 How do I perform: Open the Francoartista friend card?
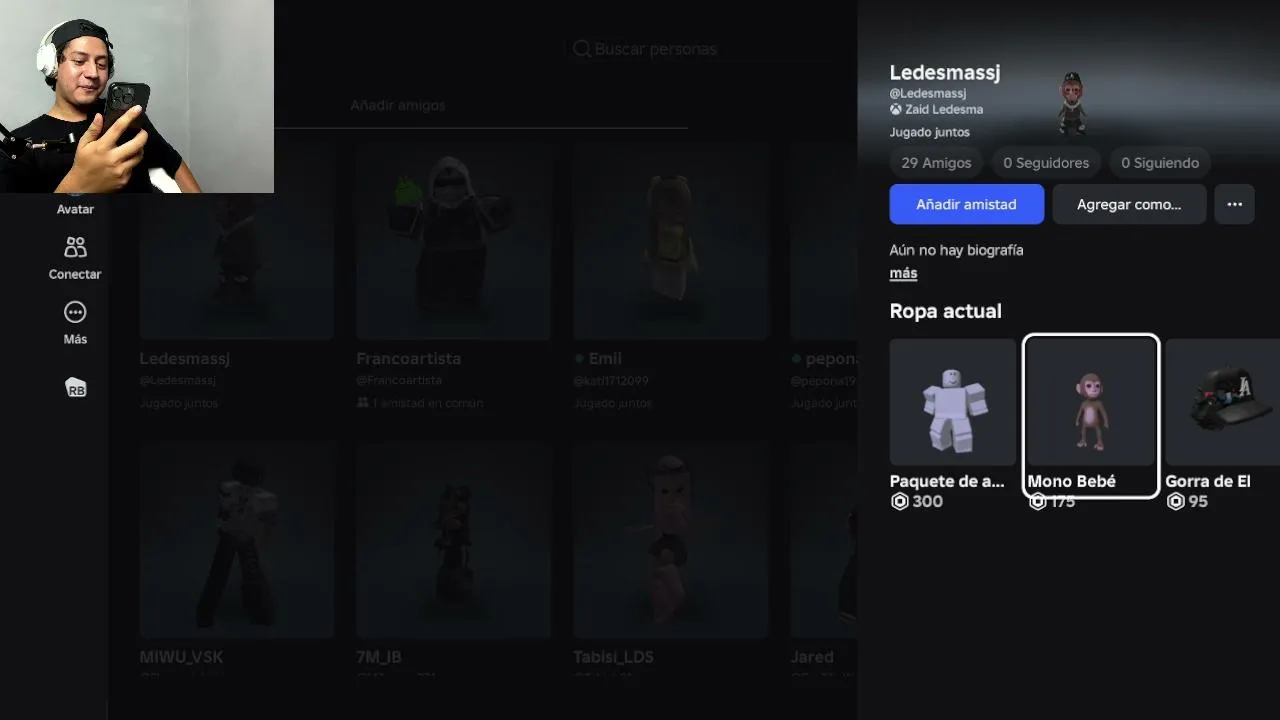453,276
